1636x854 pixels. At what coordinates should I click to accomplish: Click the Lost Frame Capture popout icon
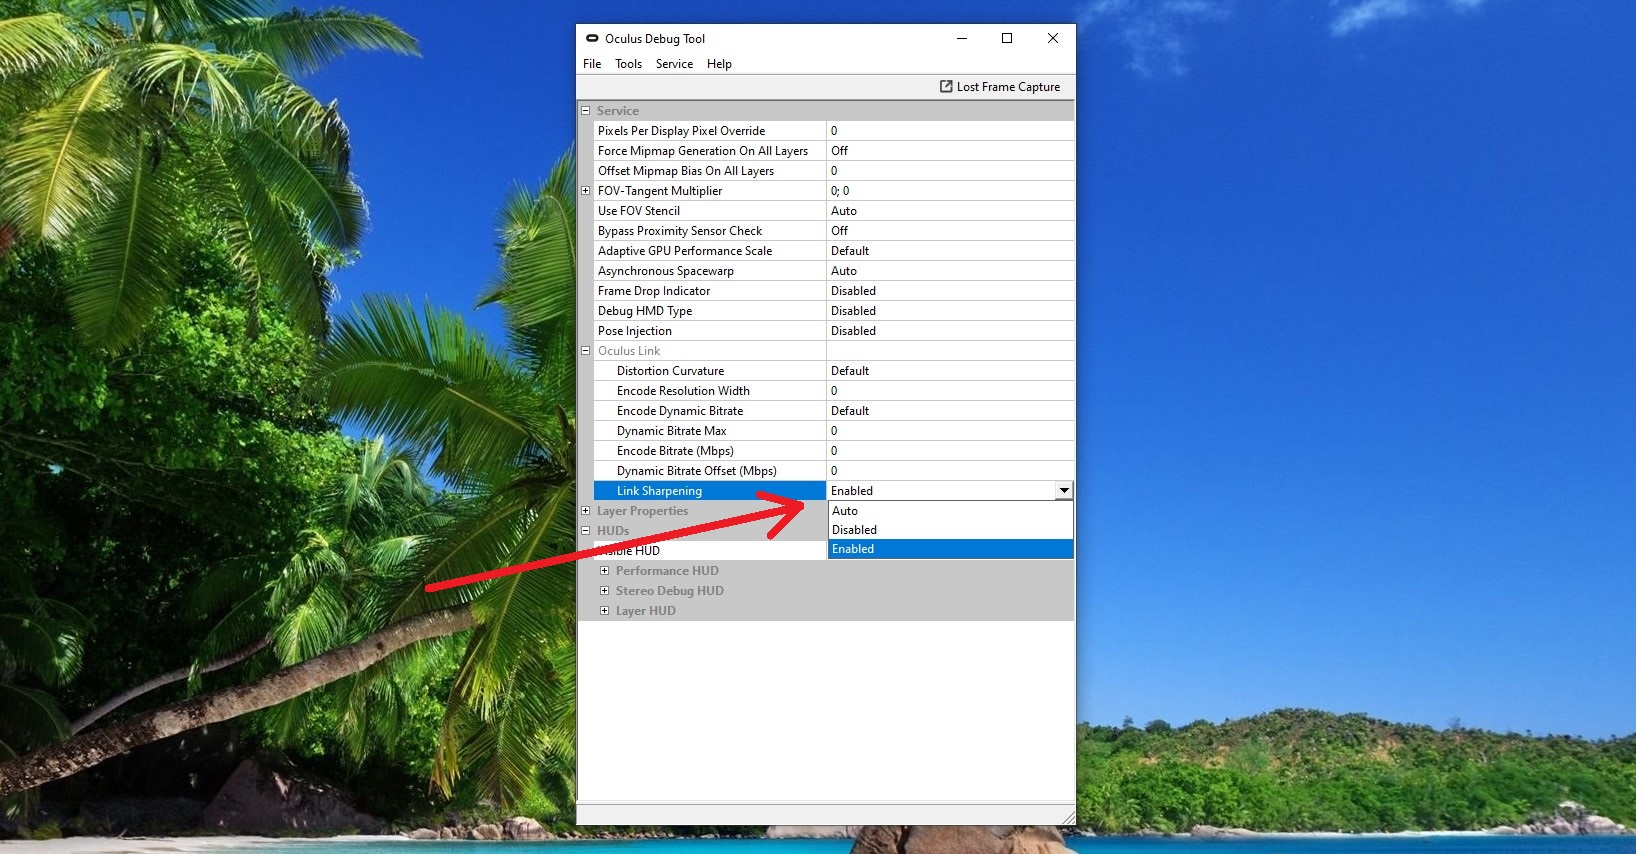click(x=946, y=86)
